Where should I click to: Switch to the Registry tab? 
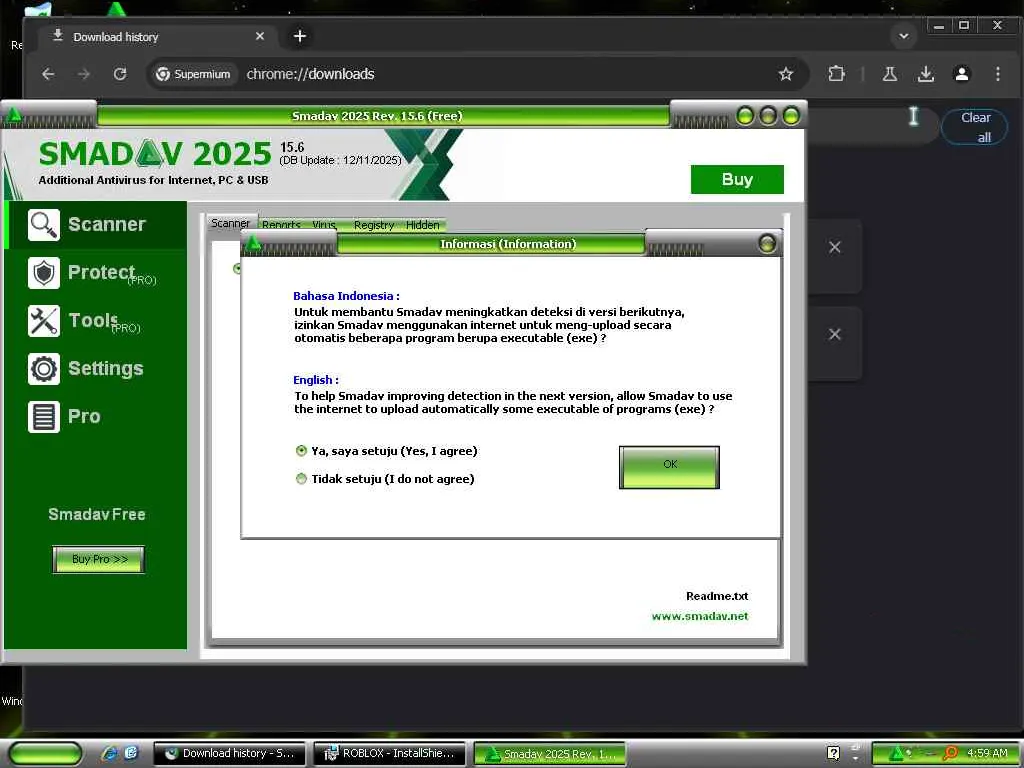(374, 225)
